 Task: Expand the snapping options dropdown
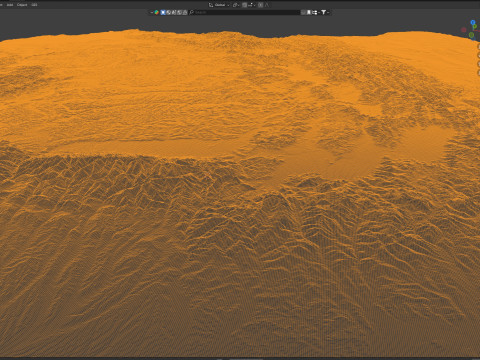(x=251, y=5)
